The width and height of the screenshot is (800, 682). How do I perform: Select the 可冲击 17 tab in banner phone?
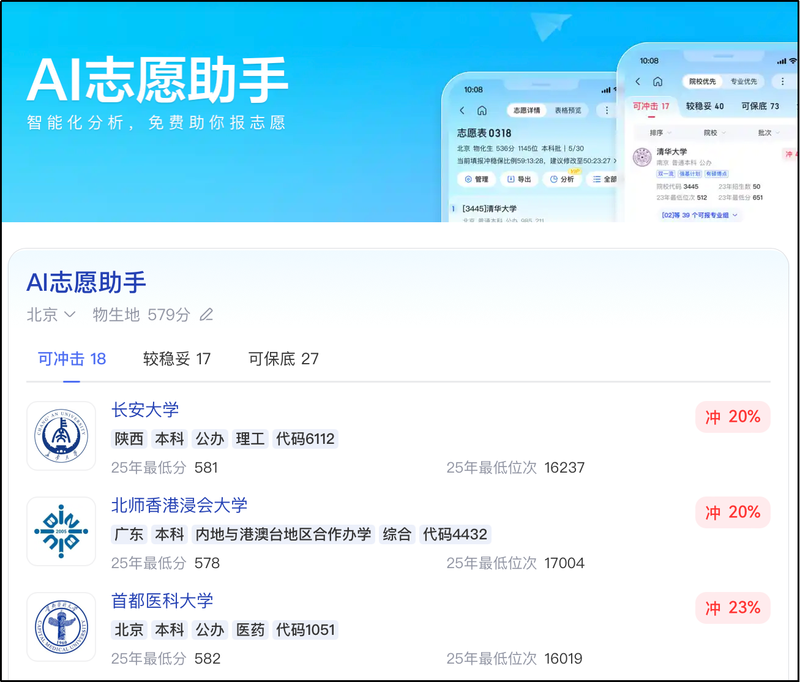(x=651, y=106)
